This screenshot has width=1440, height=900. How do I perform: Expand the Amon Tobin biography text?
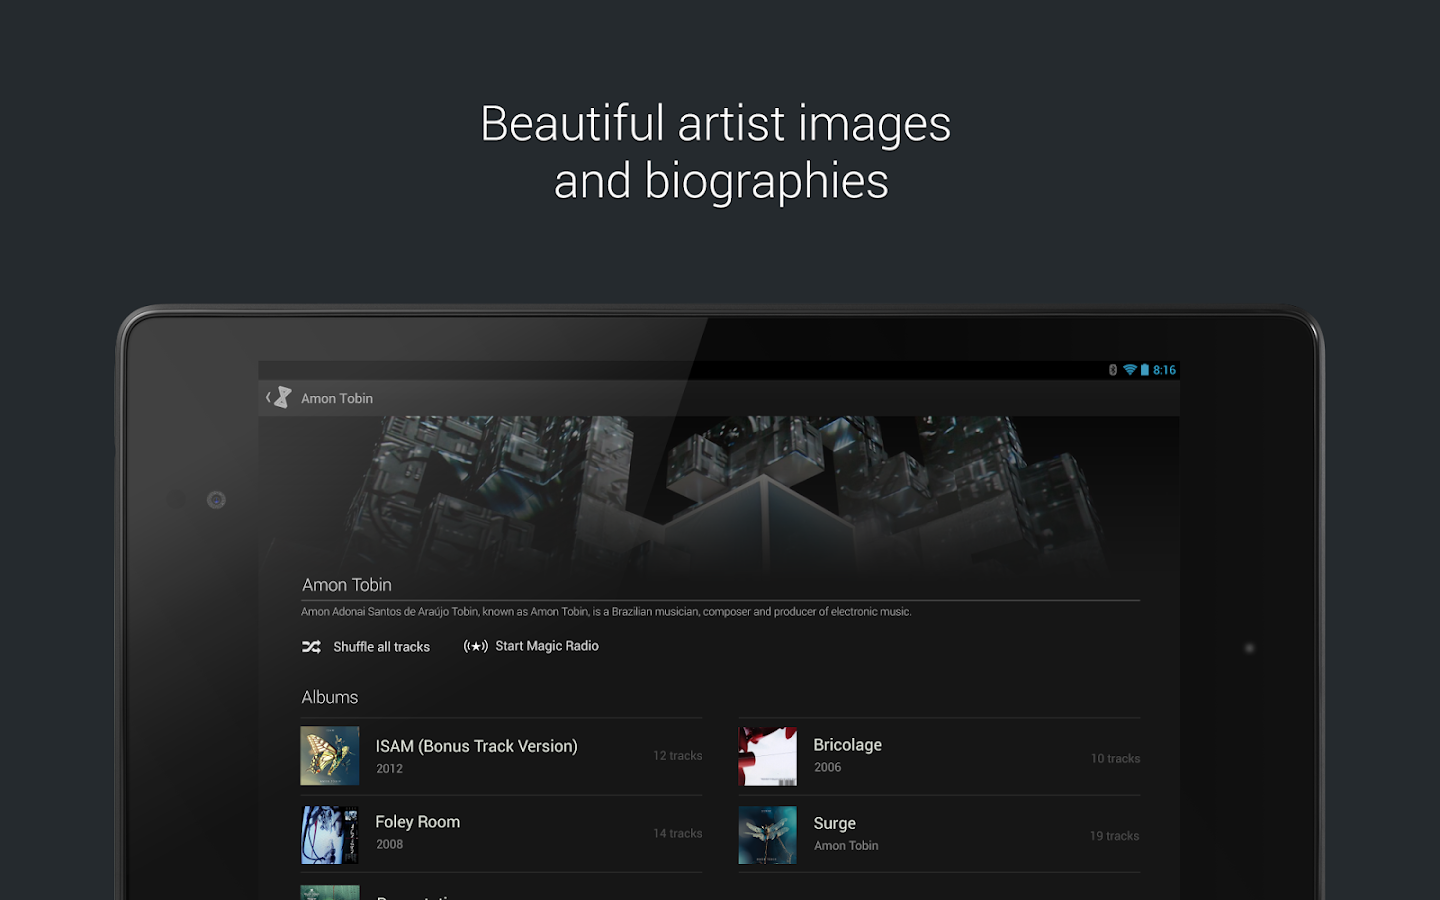607,610
